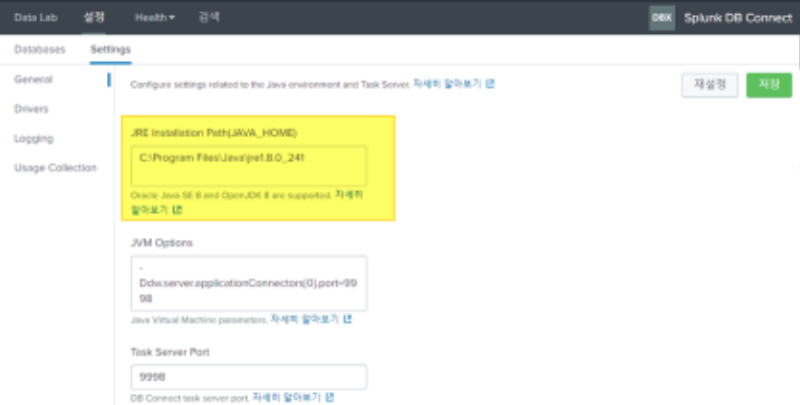Screen dimensions: 800x405
Task: Click the DBX app logo icon
Action: (661, 17)
